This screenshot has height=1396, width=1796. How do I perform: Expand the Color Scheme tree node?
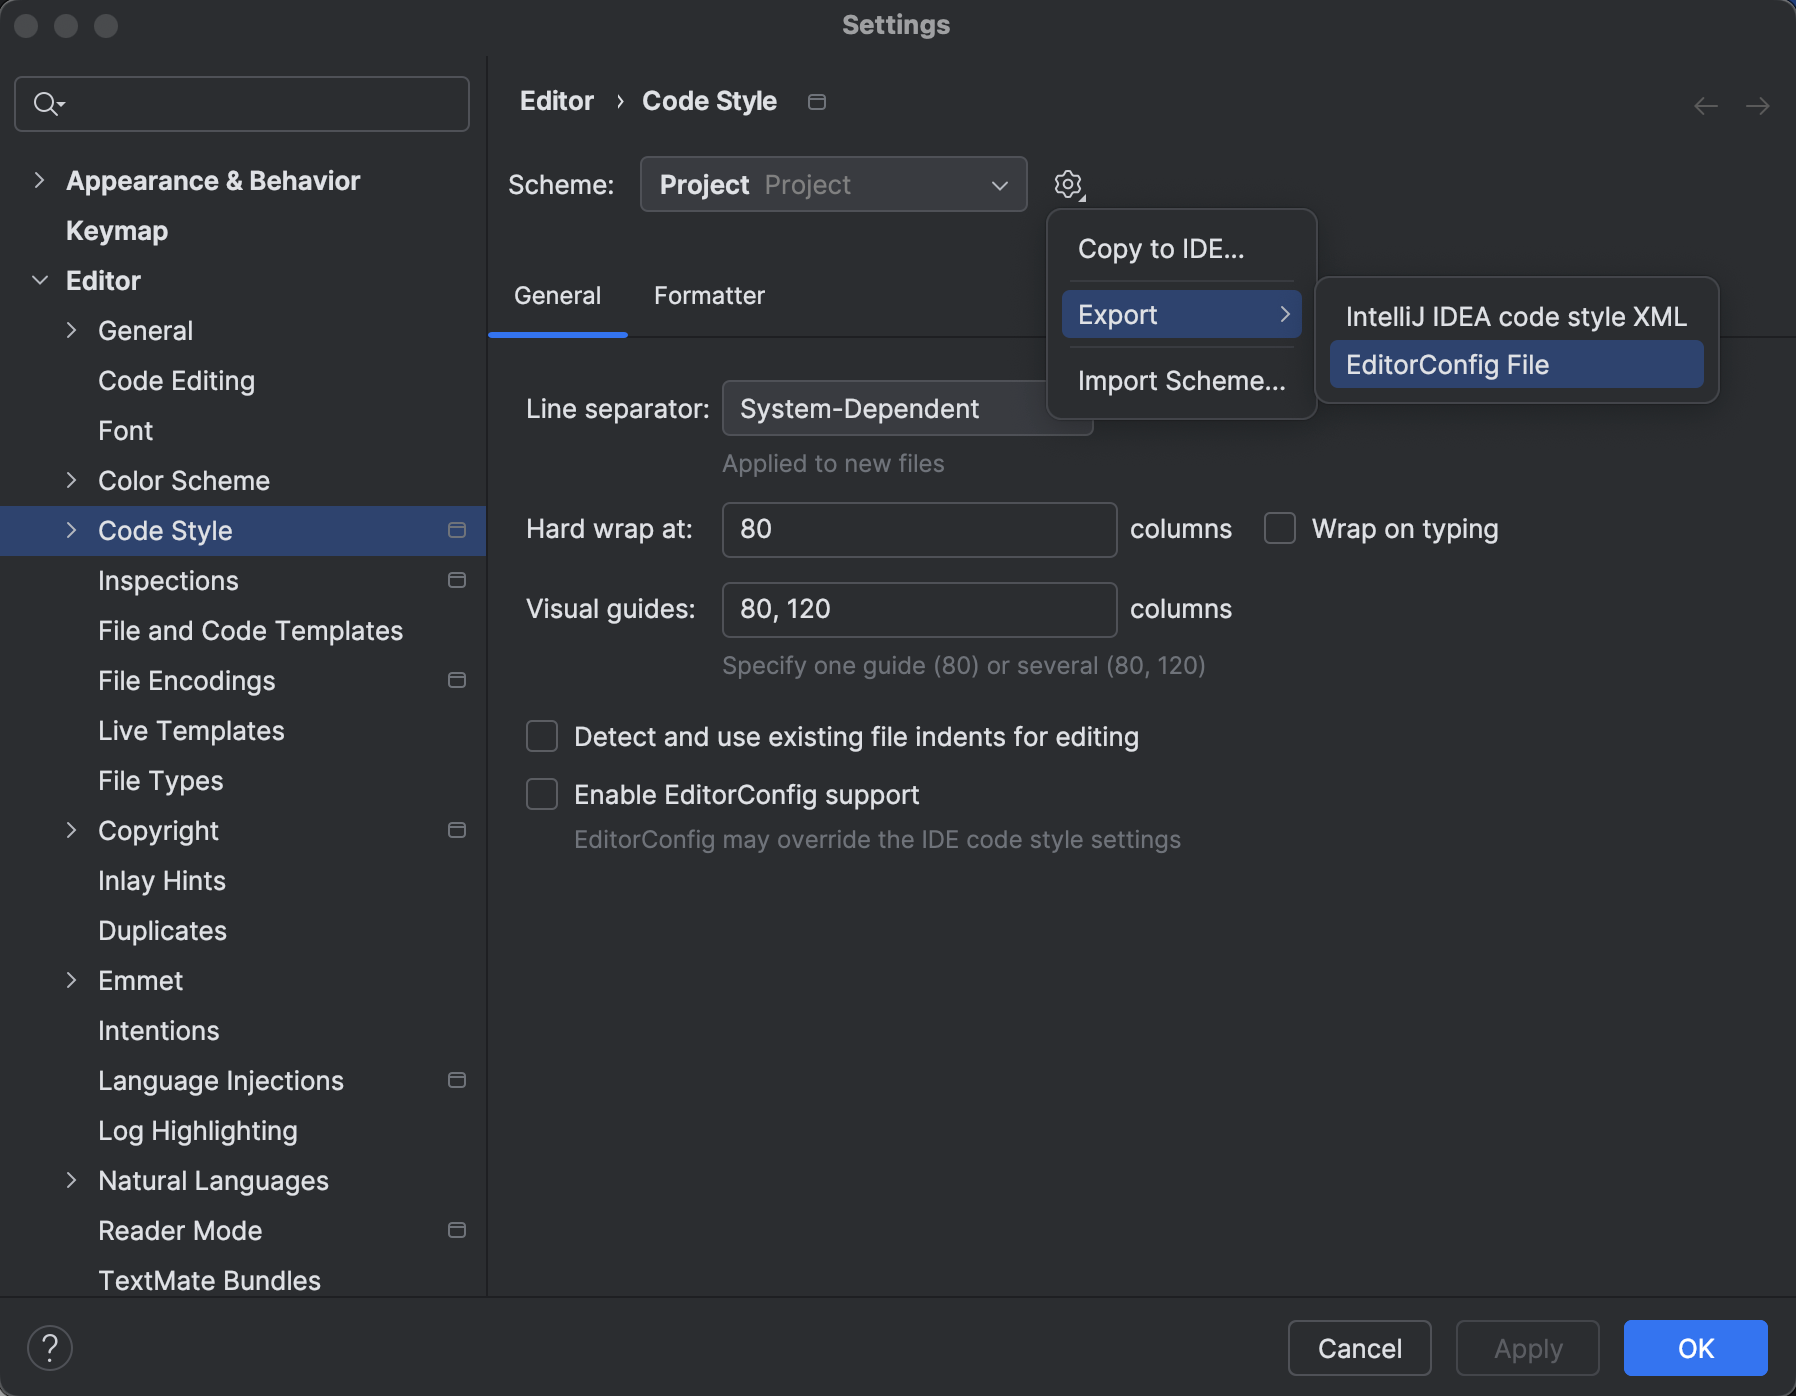72,480
